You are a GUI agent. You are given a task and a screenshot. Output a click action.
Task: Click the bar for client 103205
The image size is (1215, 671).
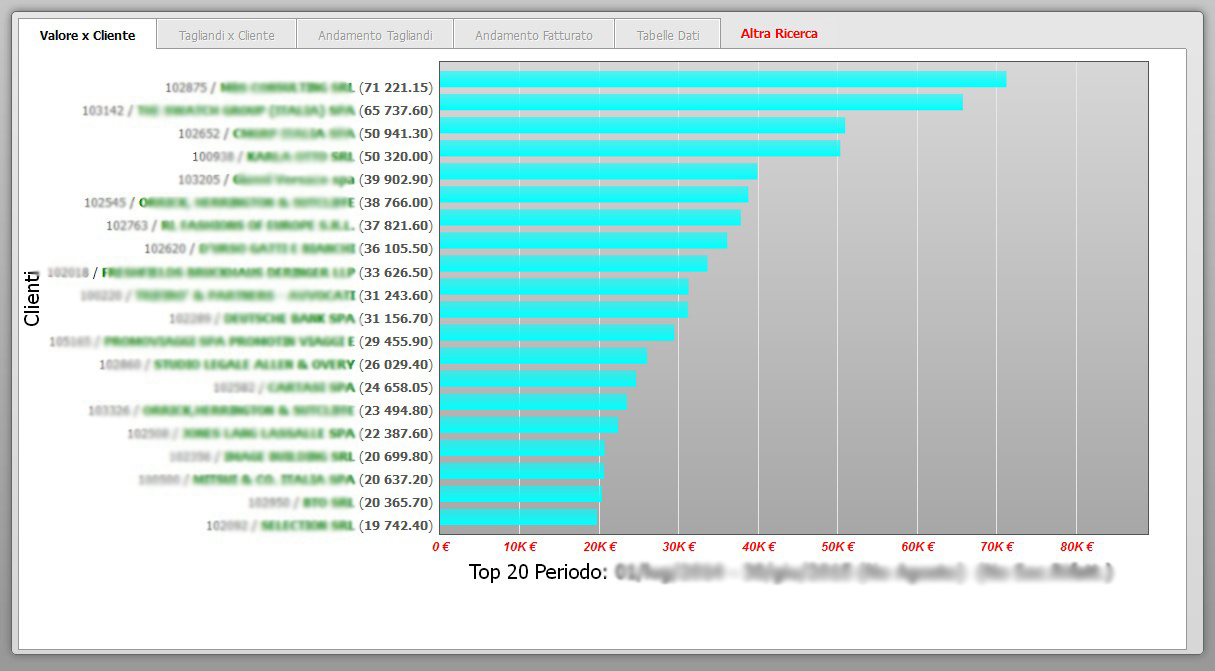[598, 171]
